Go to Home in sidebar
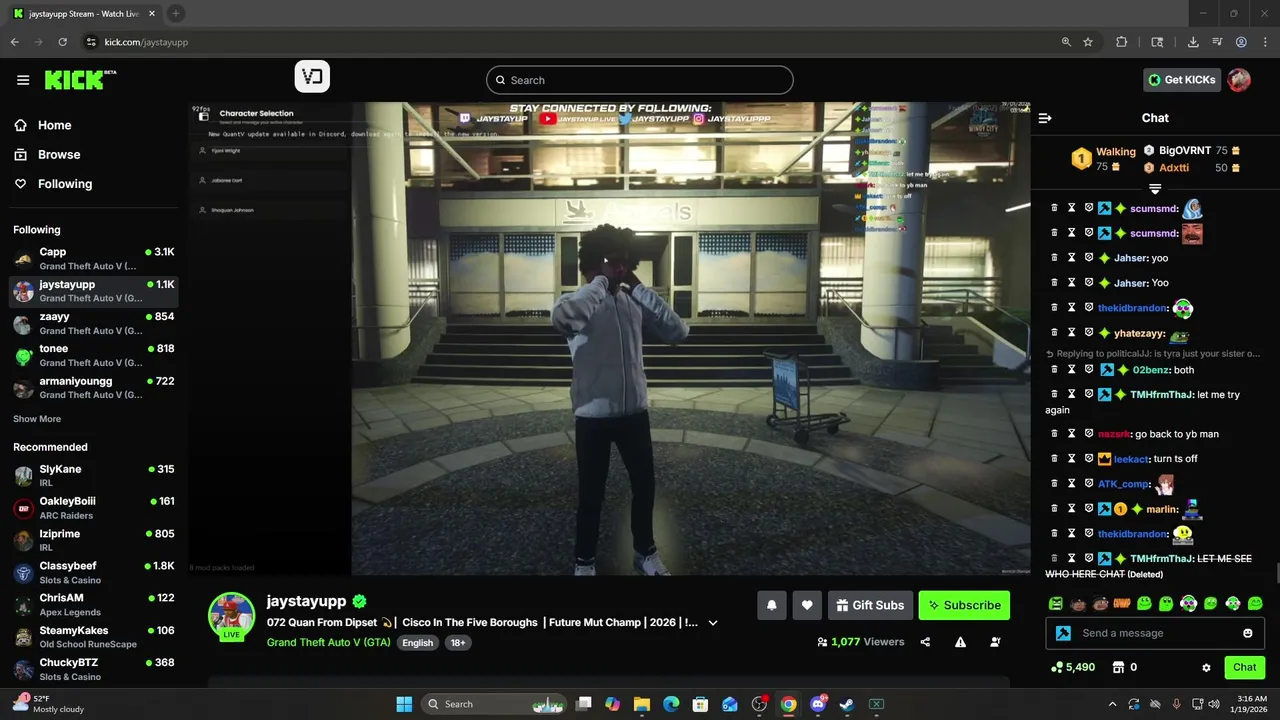The width and height of the screenshot is (1280, 720). tap(43, 125)
